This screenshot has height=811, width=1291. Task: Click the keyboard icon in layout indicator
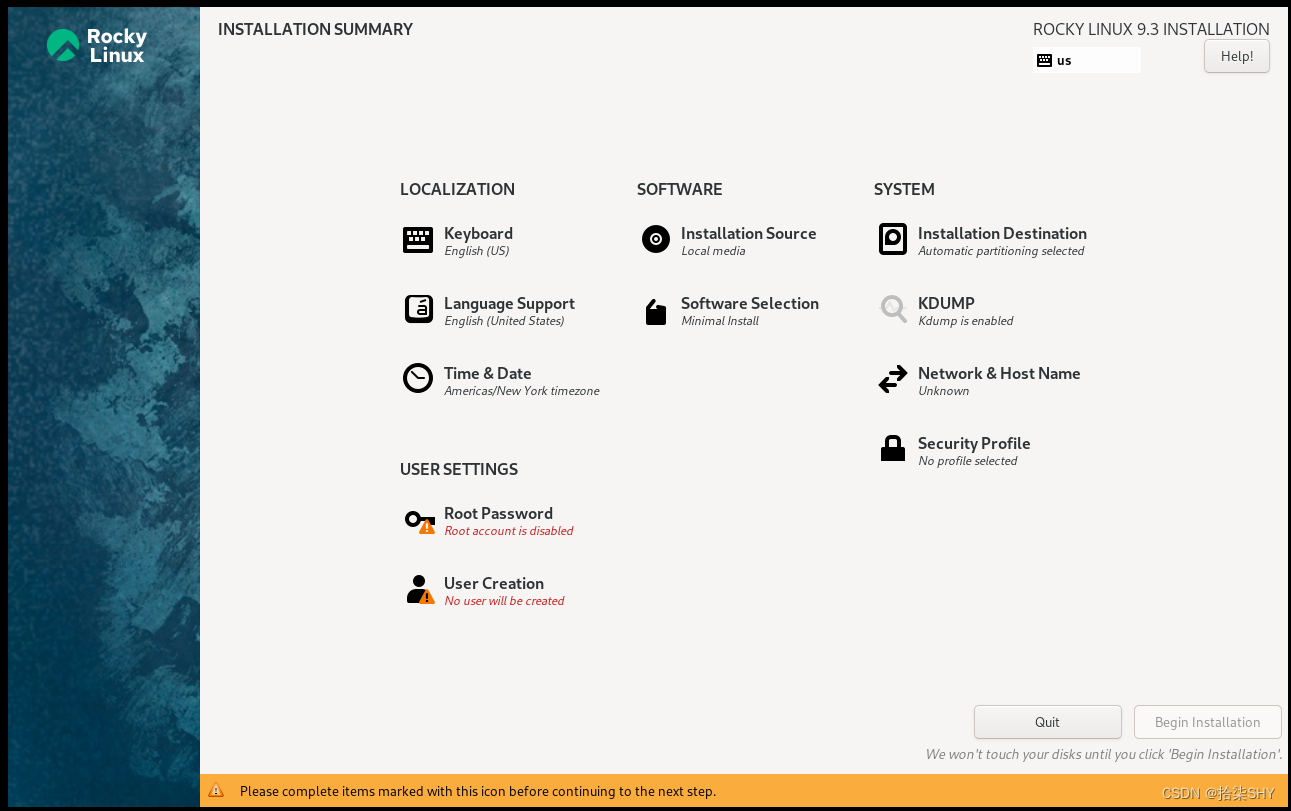(1045, 60)
